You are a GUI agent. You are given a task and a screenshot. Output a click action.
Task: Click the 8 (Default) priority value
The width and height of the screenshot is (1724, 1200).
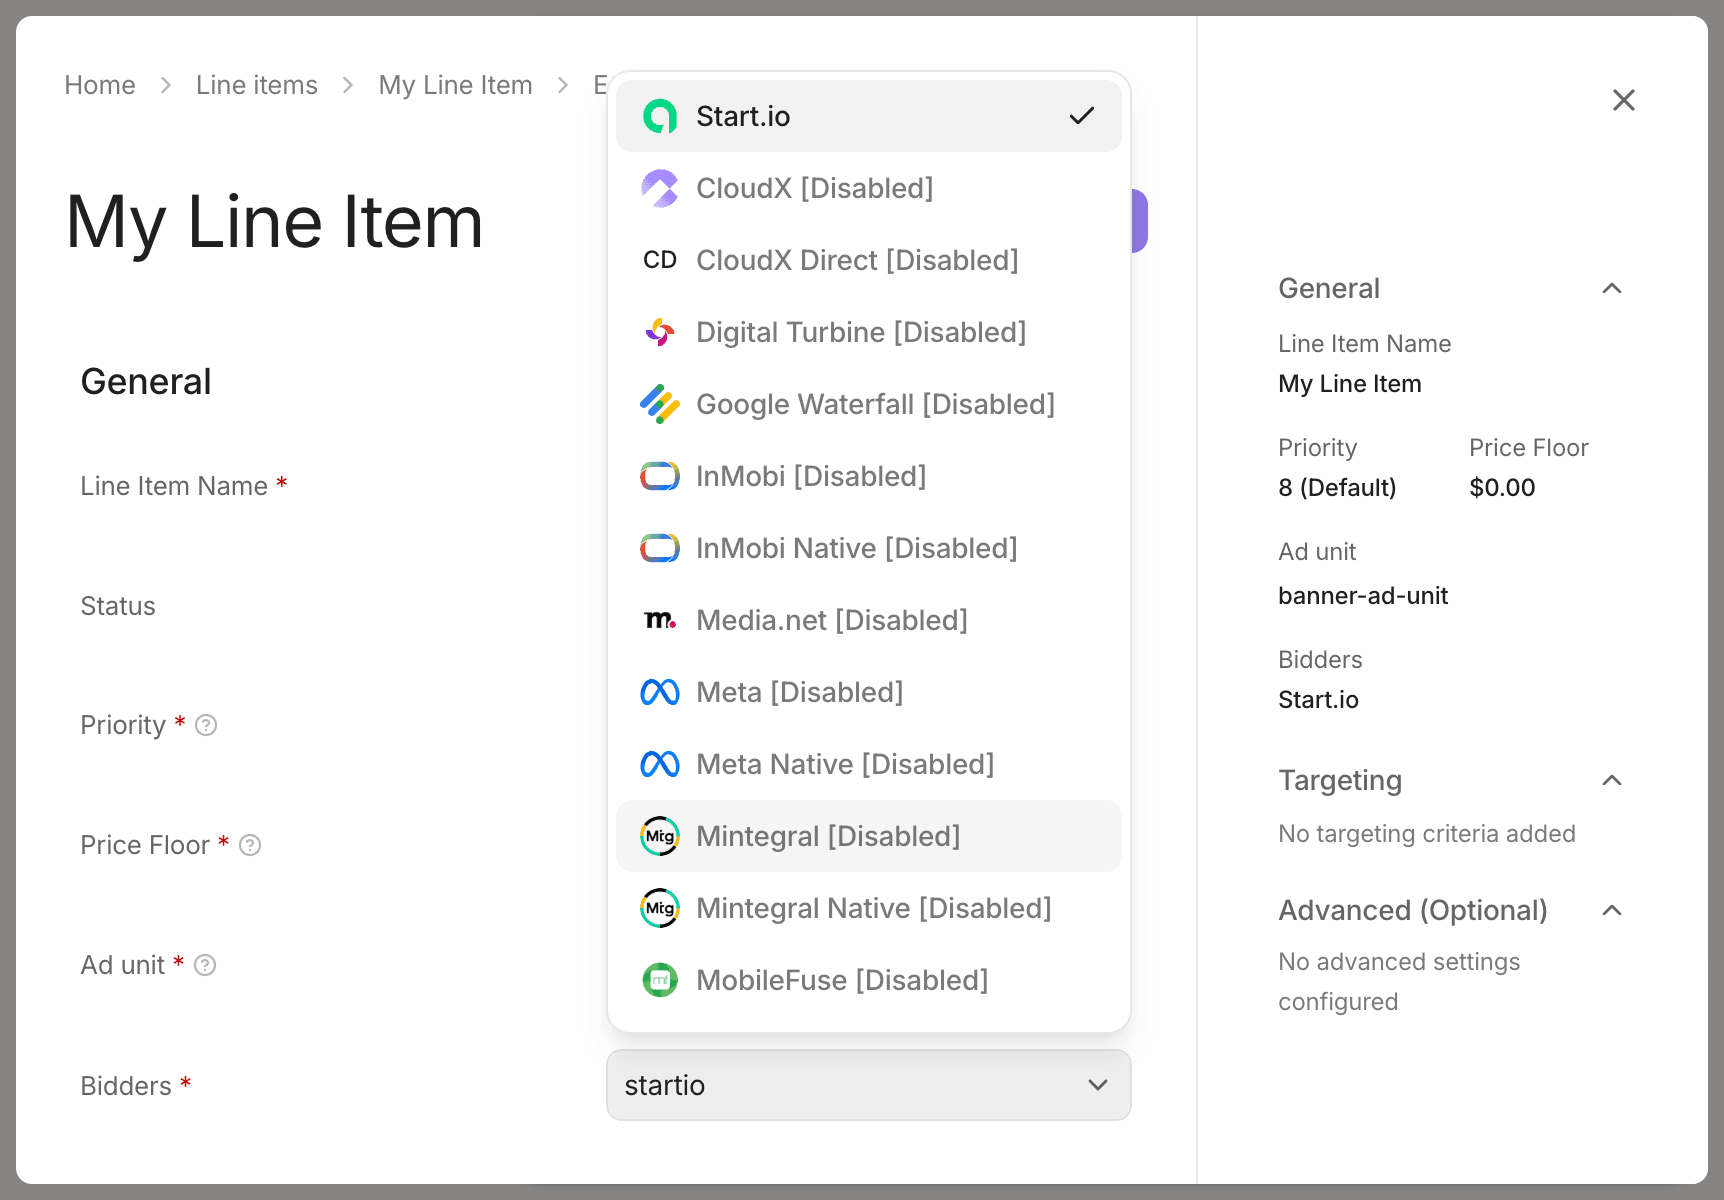pyautogui.click(x=1337, y=488)
